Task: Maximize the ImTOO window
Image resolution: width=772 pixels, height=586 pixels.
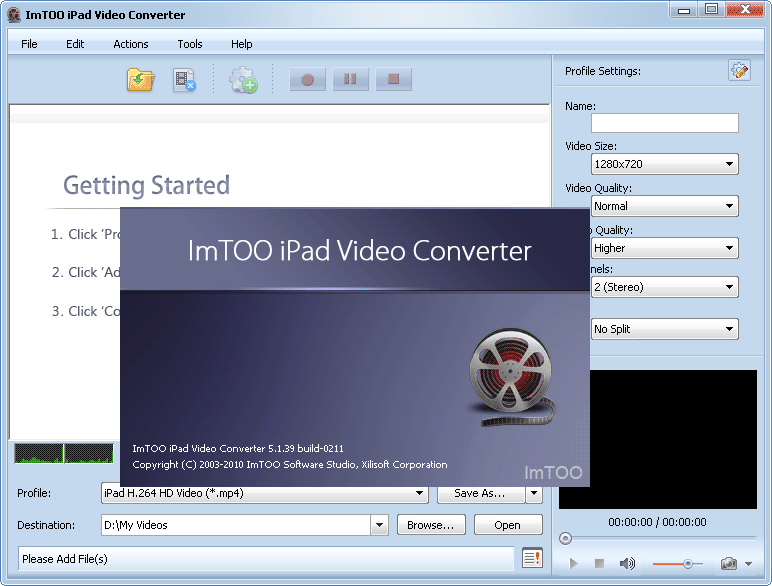Action: click(x=711, y=9)
